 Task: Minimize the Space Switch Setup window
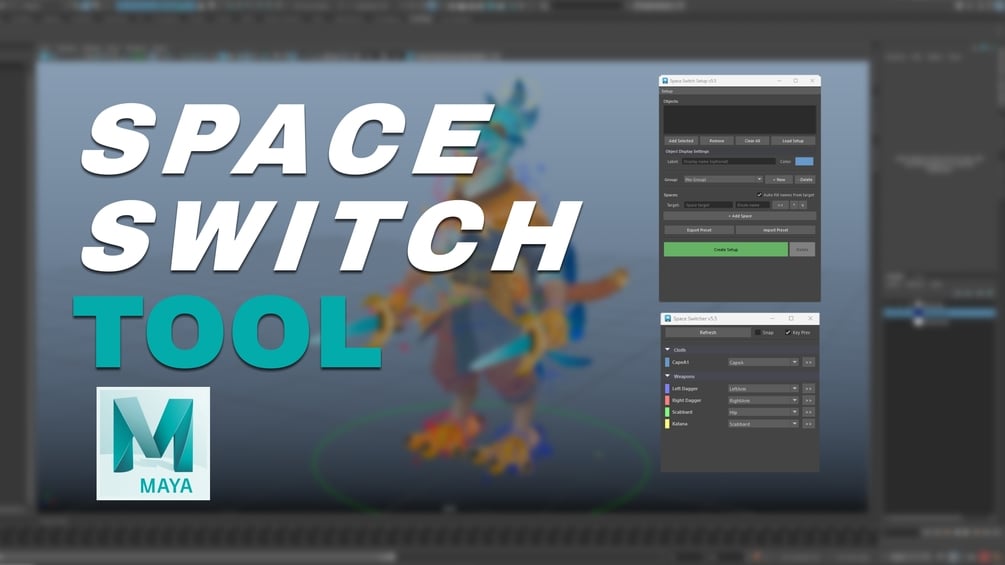(x=779, y=81)
